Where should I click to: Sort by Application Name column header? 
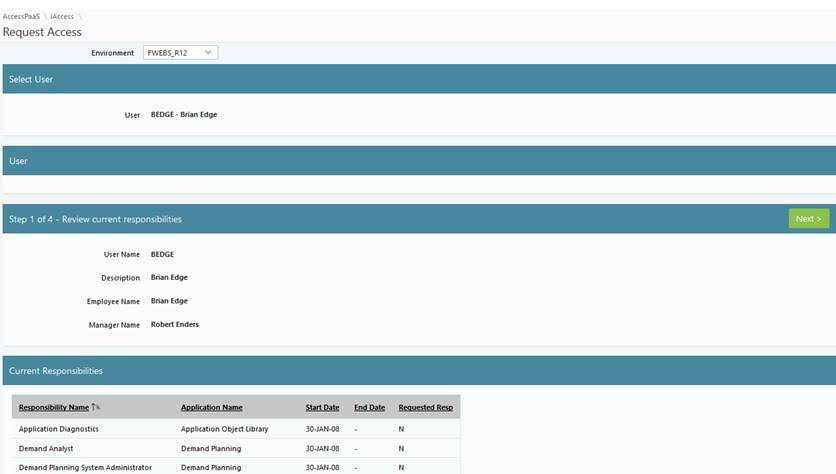pyautogui.click(x=212, y=407)
